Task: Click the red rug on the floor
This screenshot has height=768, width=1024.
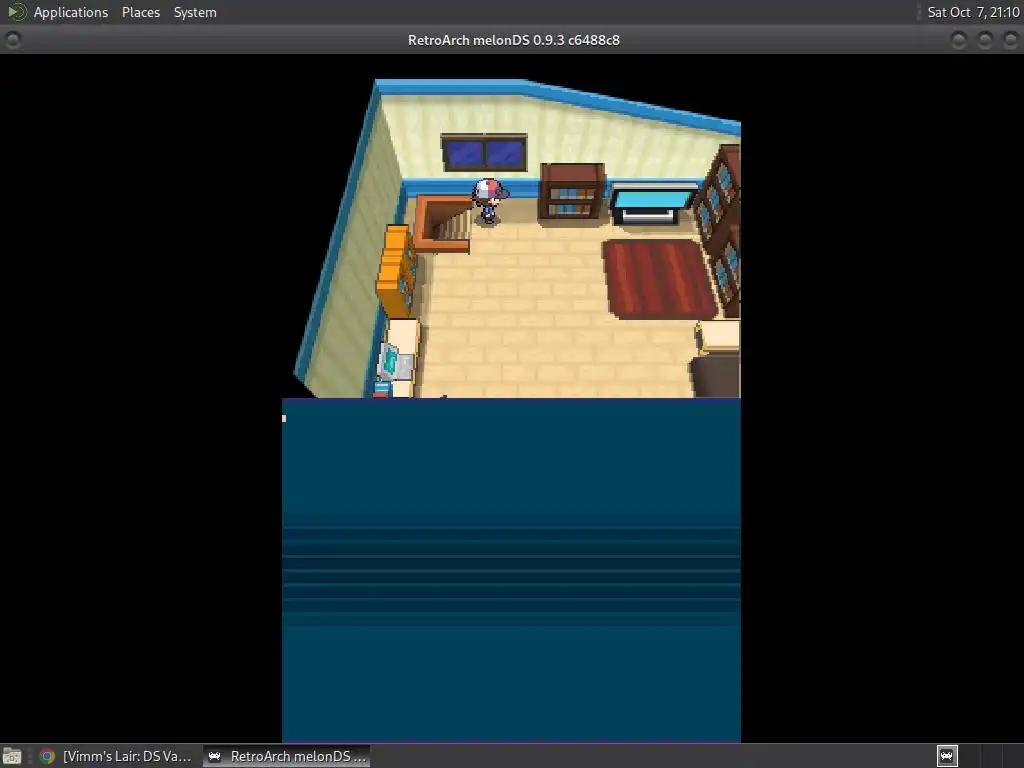Action: (660, 279)
